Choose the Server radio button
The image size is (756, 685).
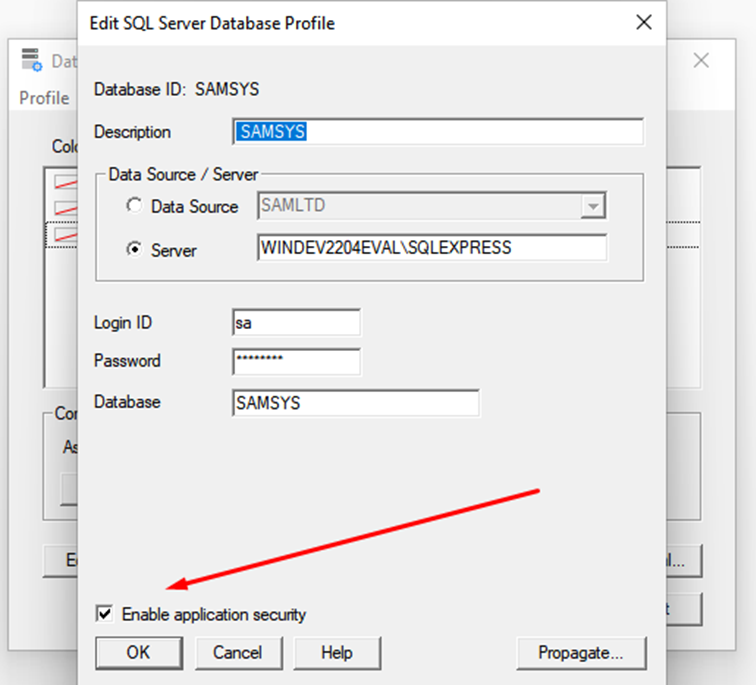pos(134,250)
